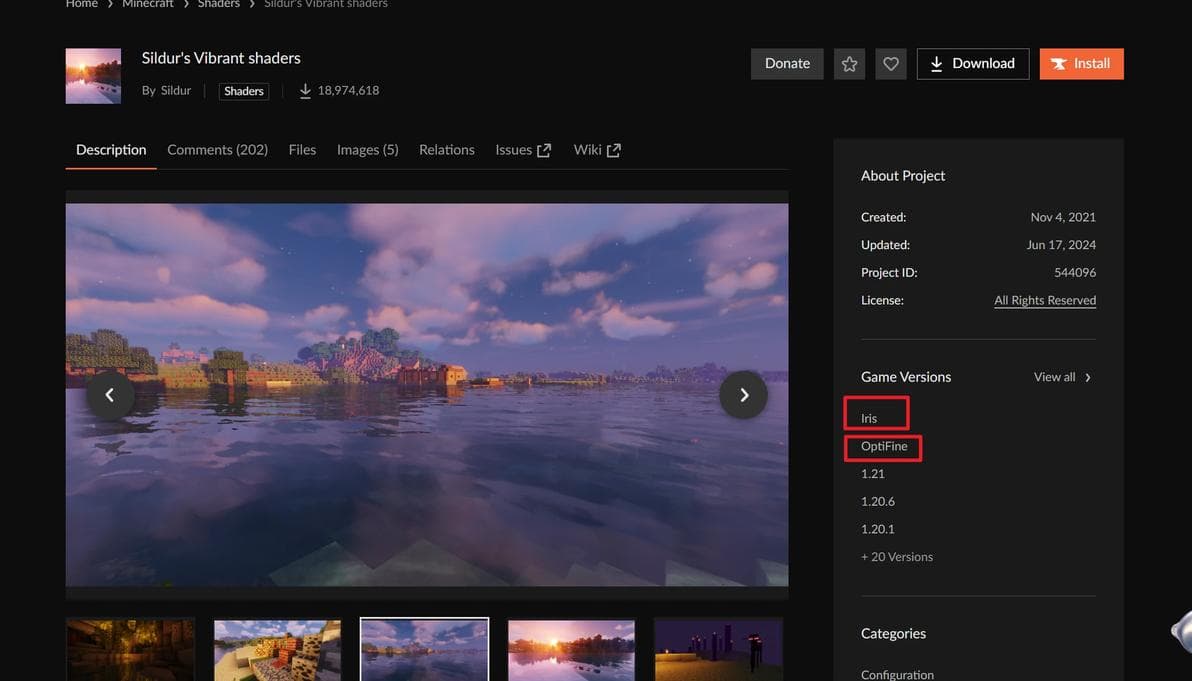Open the author Sildur profile link
The image size is (1192, 681).
click(x=176, y=90)
